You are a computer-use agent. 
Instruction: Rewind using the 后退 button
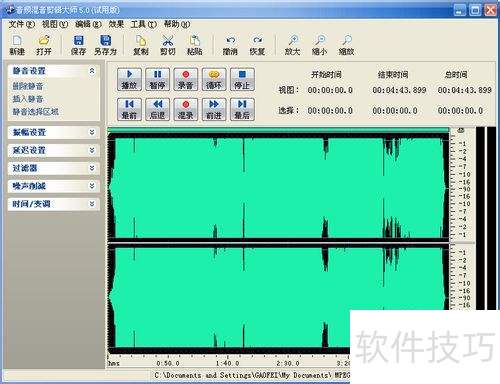[157, 109]
